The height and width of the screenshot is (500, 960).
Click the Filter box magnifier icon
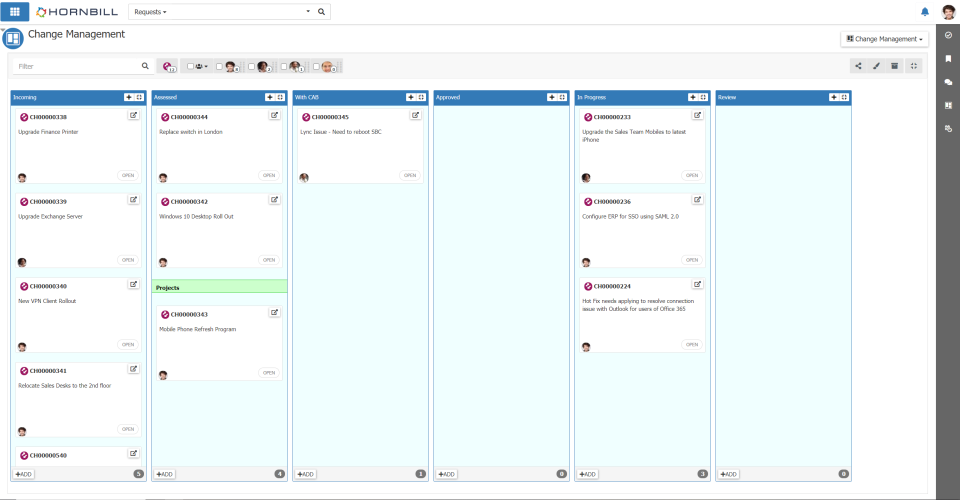[x=145, y=66]
